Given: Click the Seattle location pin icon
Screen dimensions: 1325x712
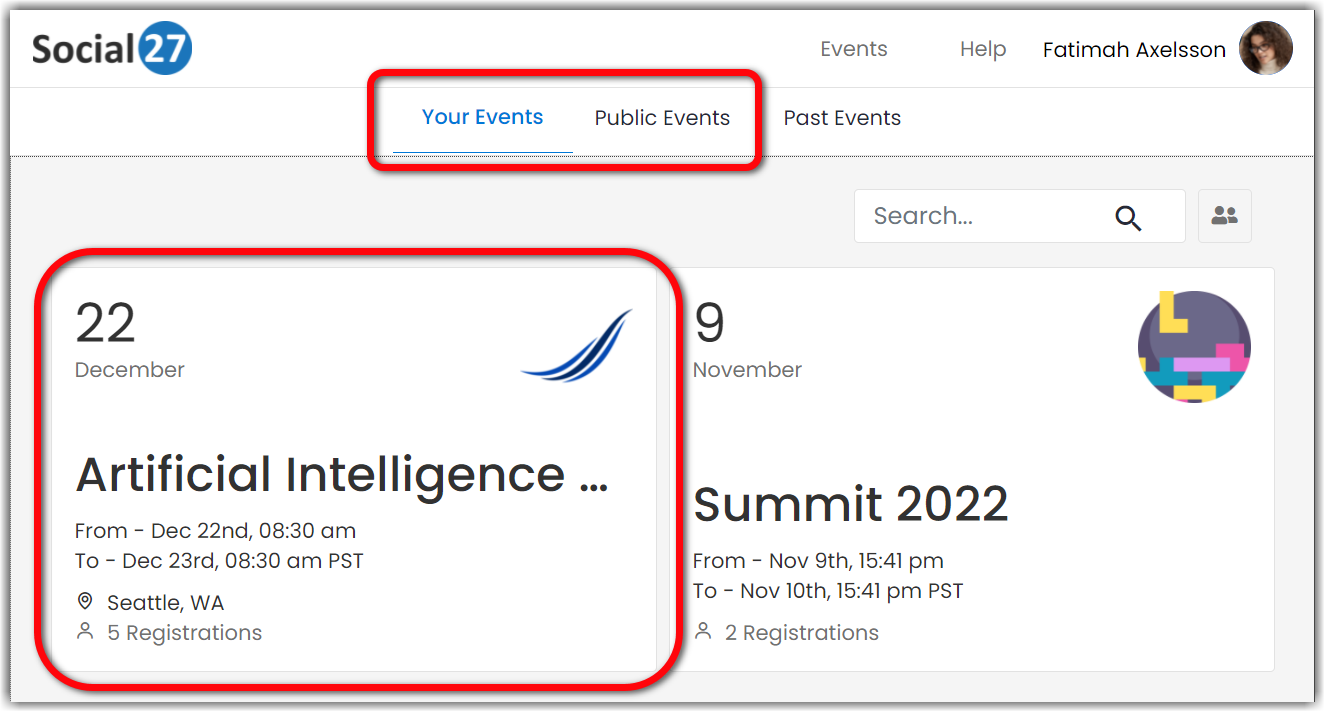Looking at the screenshot, I should [x=85, y=602].
